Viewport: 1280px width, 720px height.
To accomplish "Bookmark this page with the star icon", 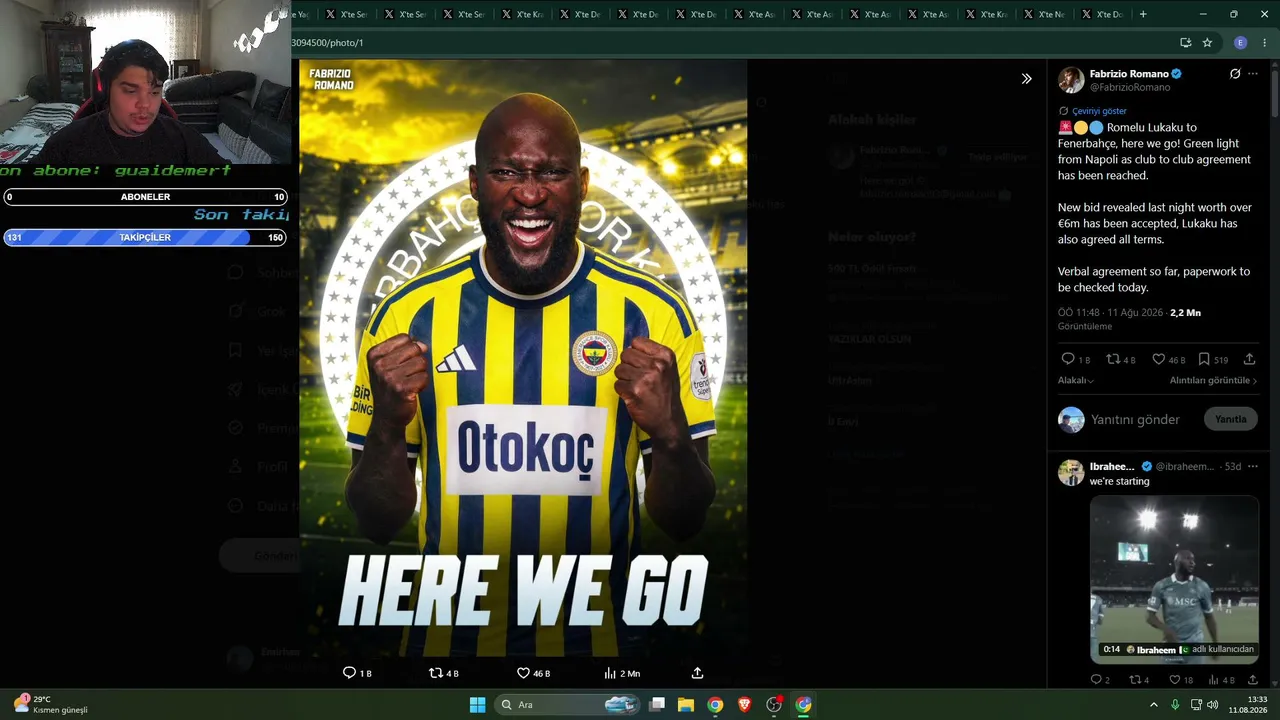I will point(1207,43).
